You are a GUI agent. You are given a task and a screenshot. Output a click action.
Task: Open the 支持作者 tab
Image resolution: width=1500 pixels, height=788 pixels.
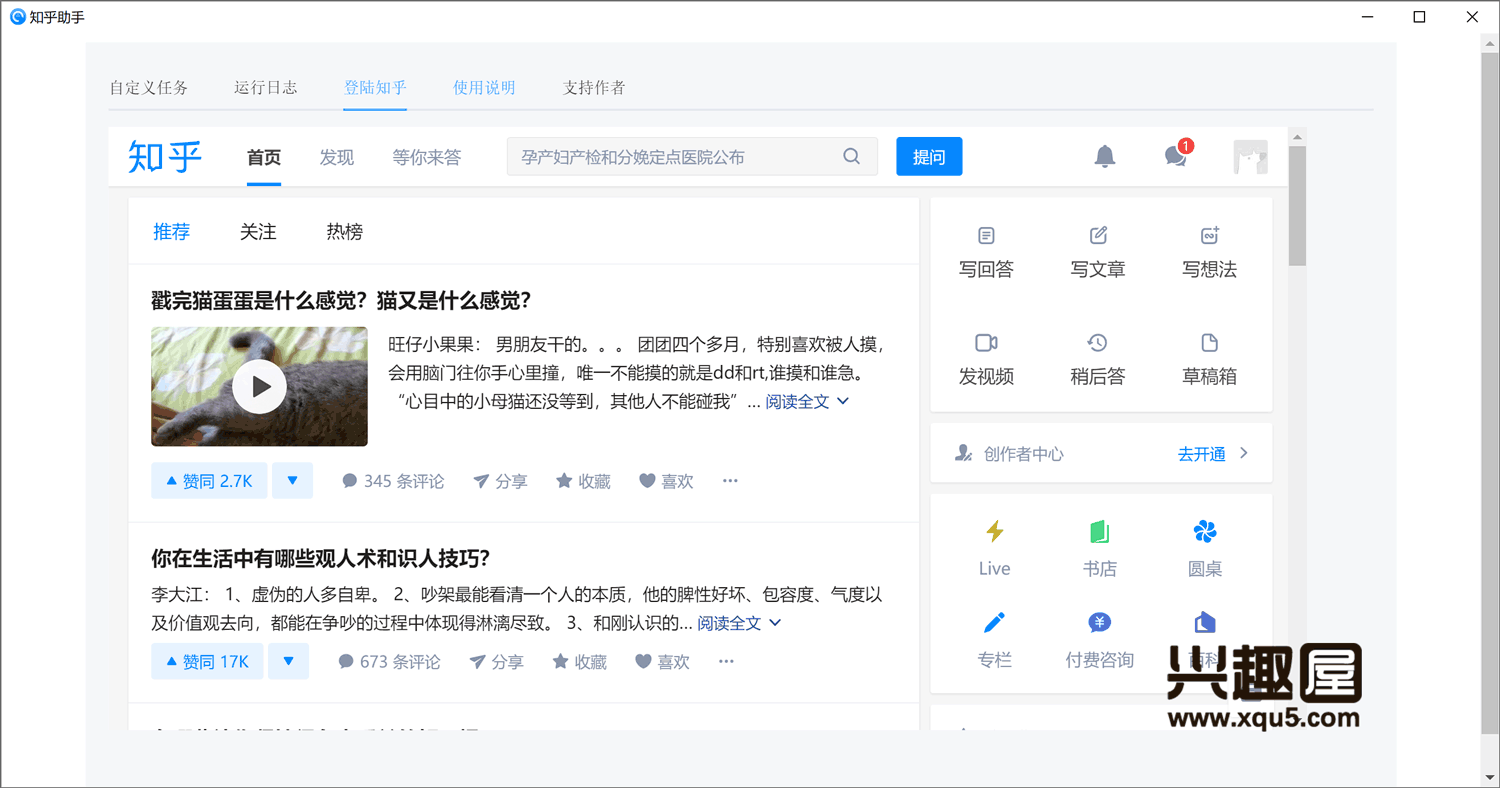click(x=594, y=87)
